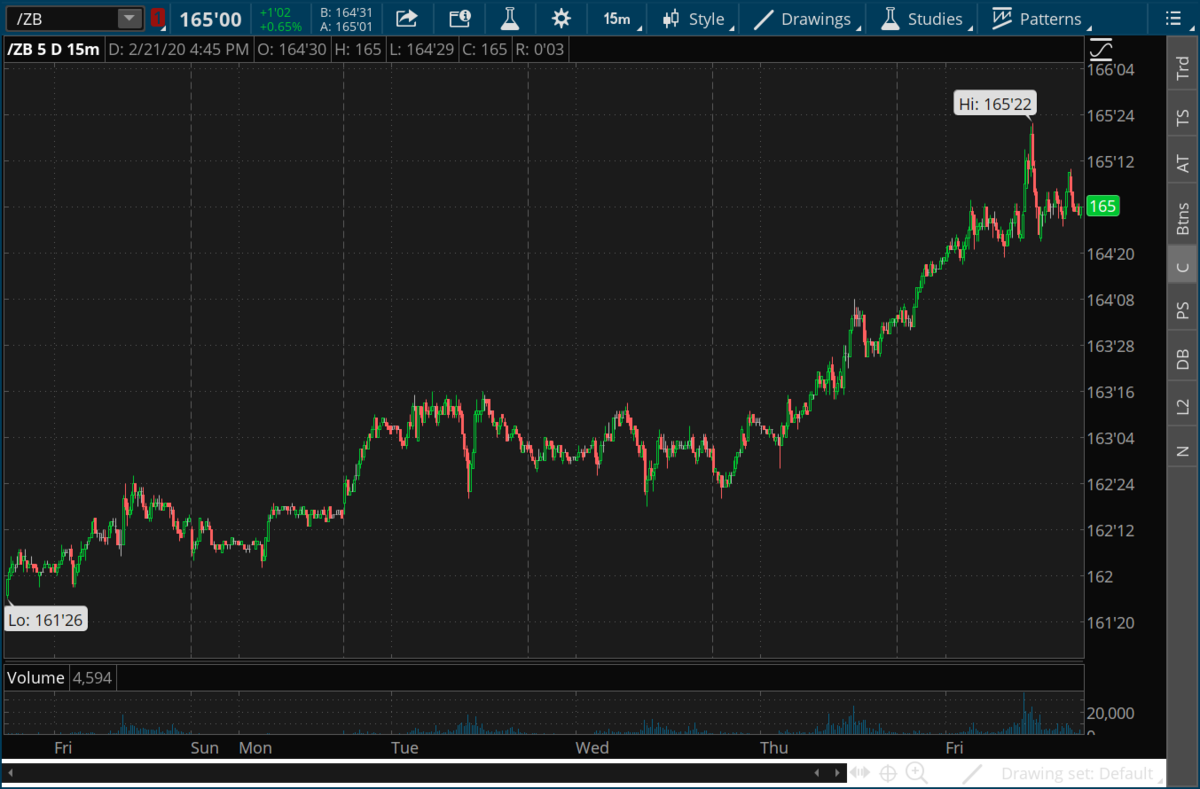1200x789 pixels.
Task: Click scrollbar right arrow near zoom icons
Action: (838, 773)
